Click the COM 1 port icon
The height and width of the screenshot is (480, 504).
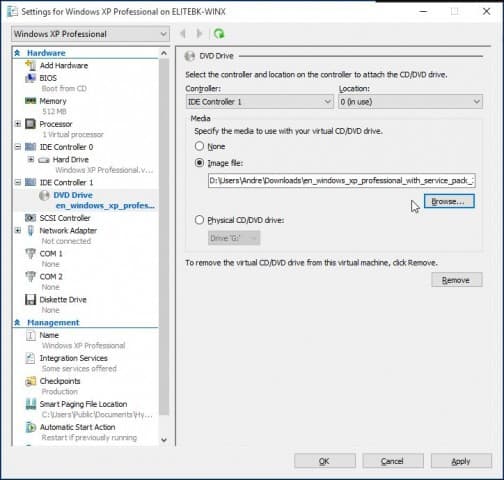[x=30, y=253]
